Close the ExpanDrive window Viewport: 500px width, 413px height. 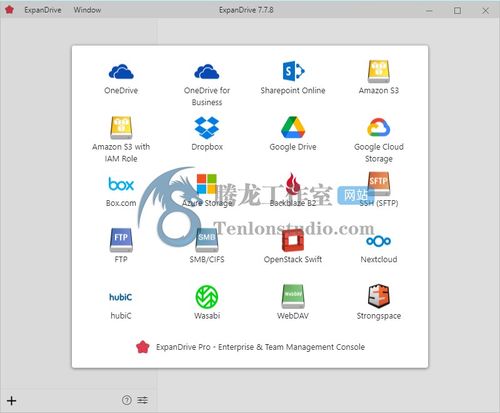point(486,10)
